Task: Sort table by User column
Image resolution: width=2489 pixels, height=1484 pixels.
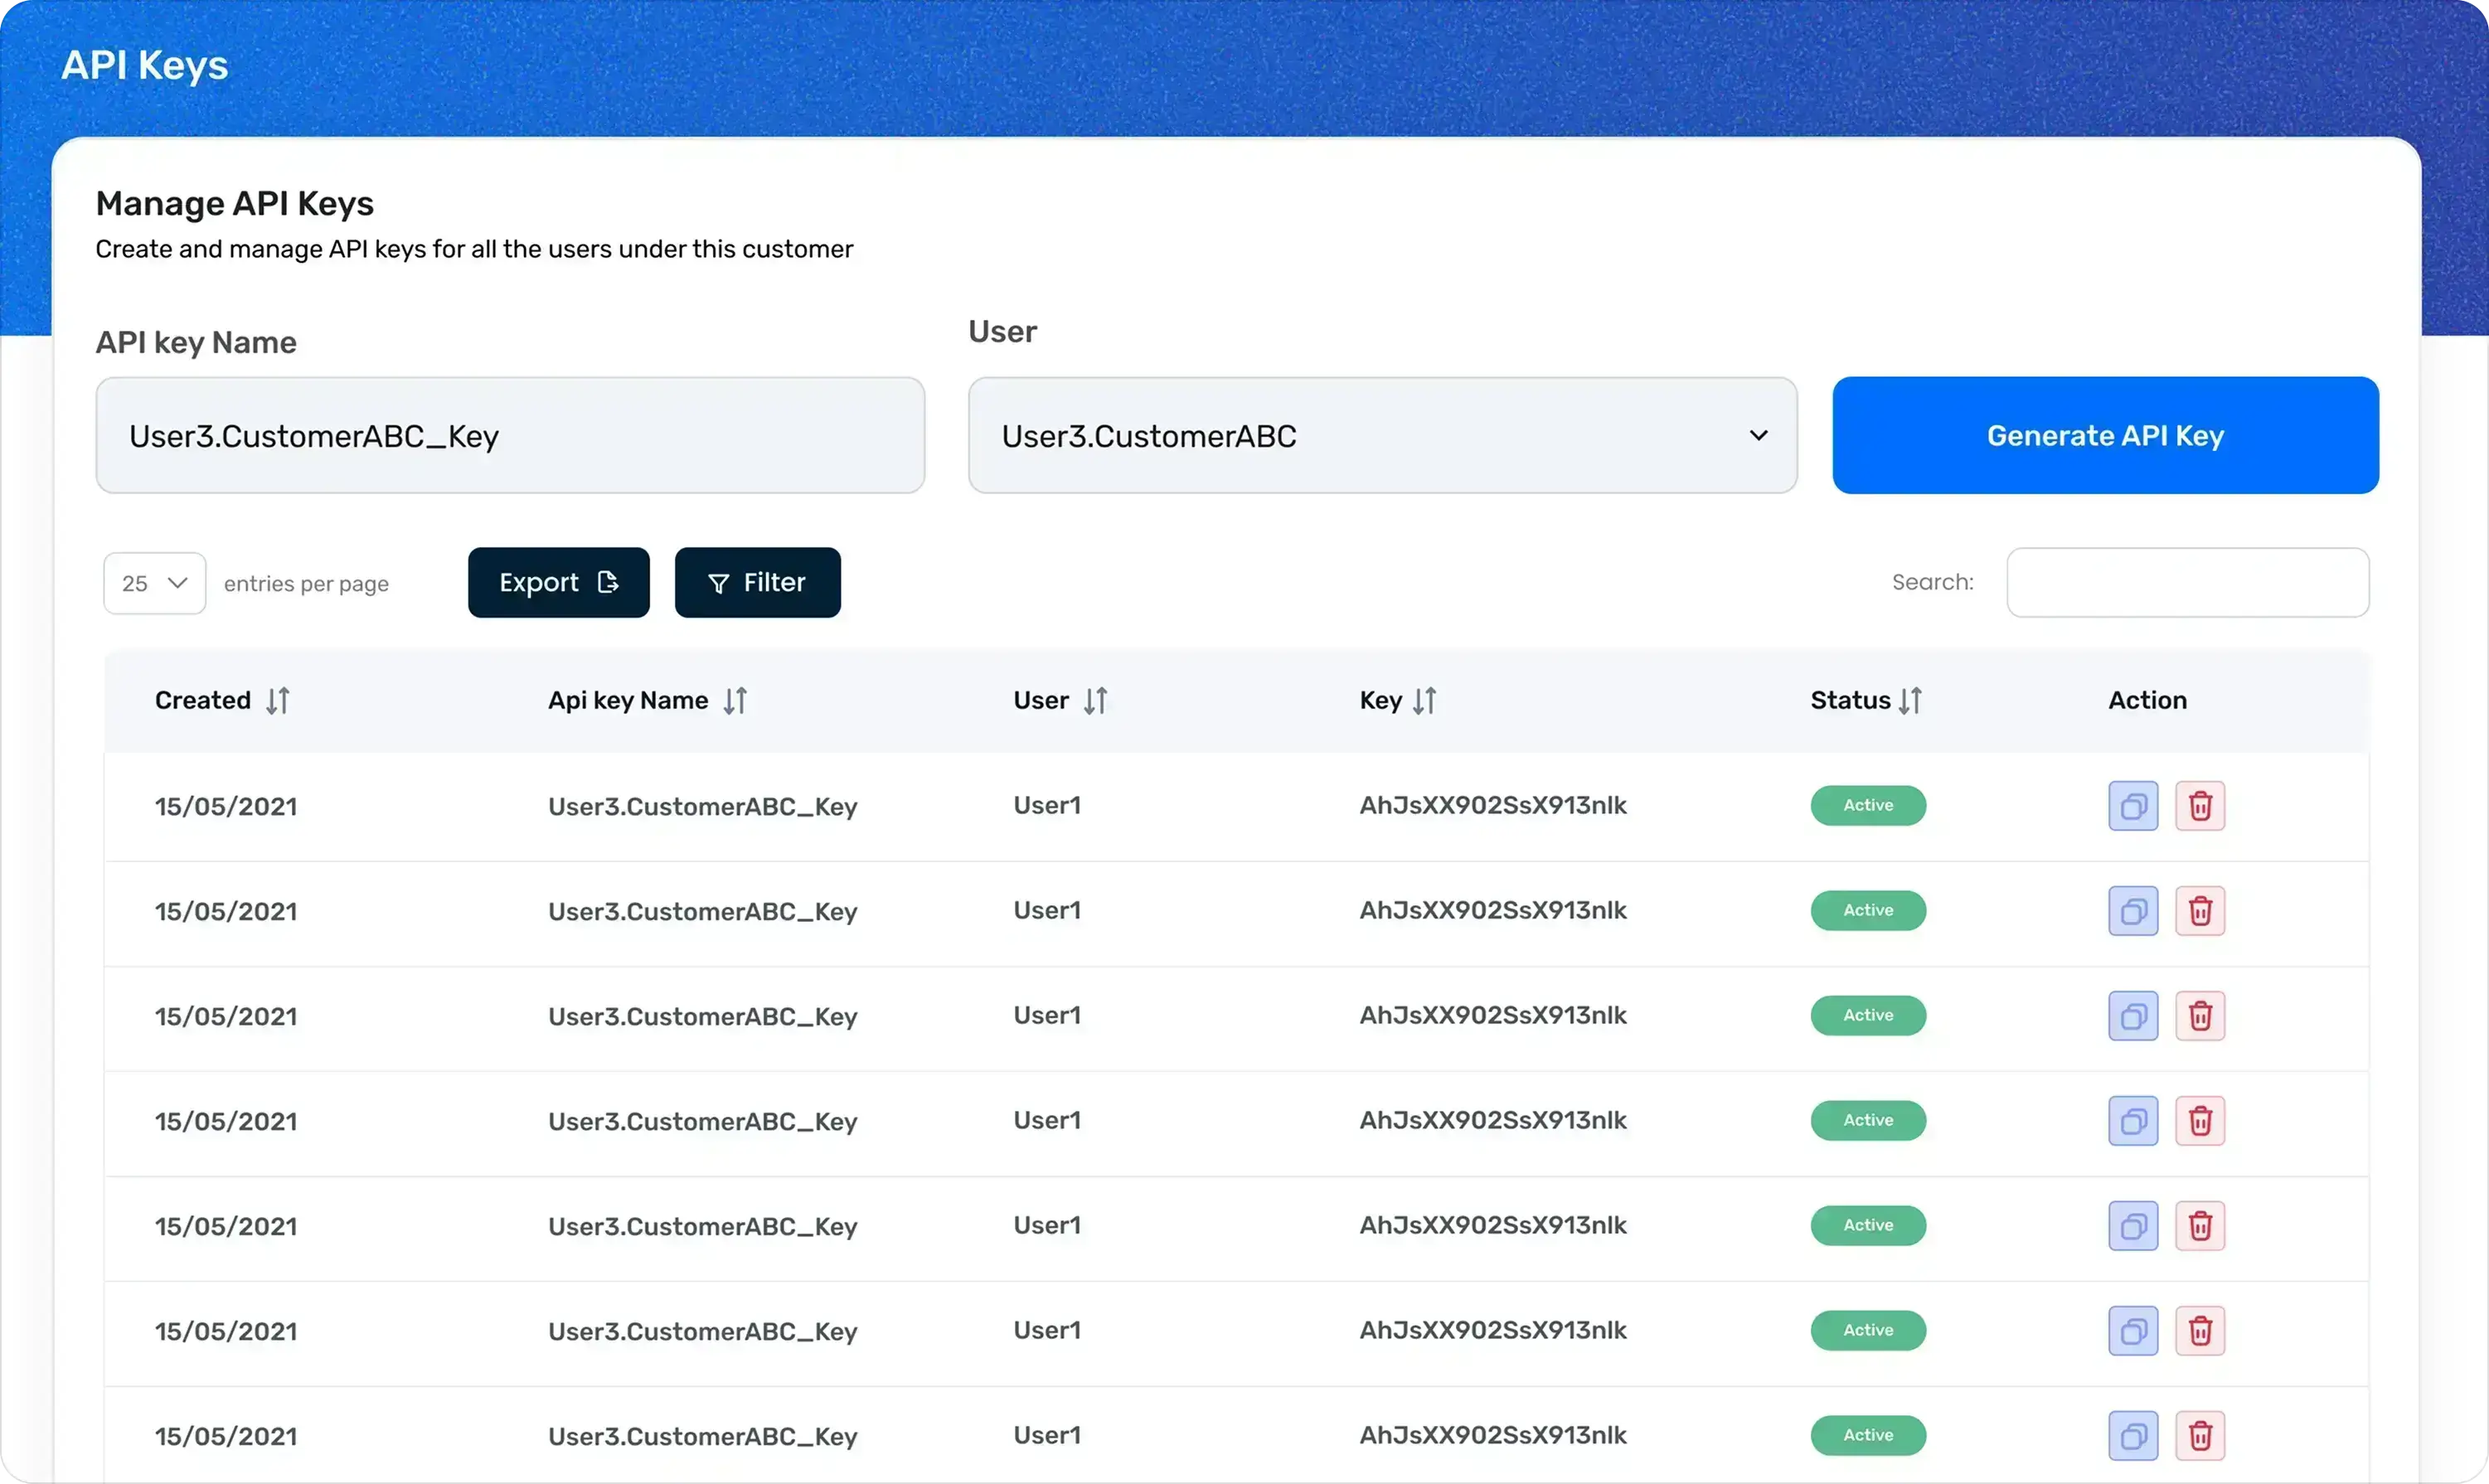Action: (1095, 701)
